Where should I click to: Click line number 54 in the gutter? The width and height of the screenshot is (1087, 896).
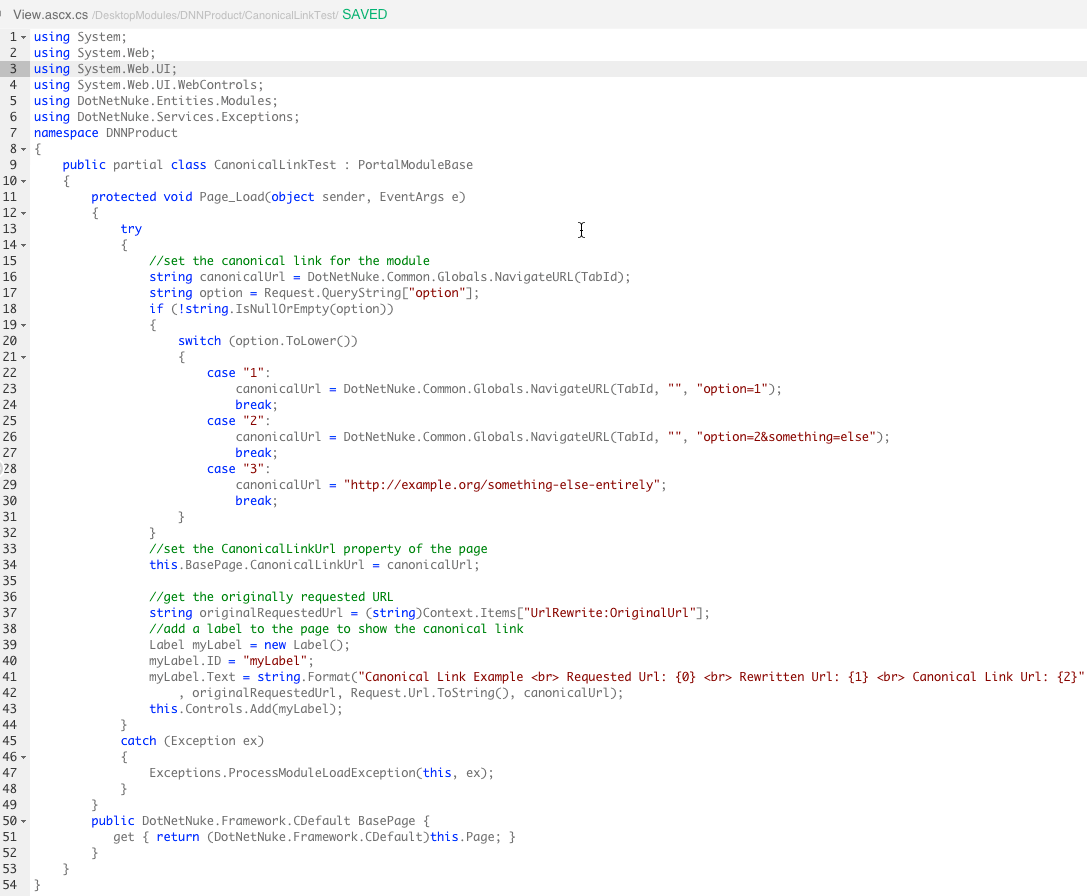pos(10,885)
